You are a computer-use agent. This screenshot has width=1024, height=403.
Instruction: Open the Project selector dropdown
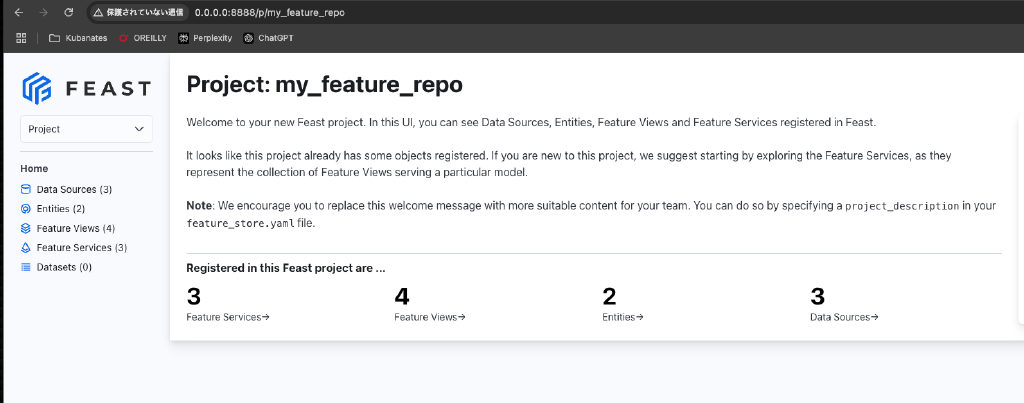coord(86,129)
